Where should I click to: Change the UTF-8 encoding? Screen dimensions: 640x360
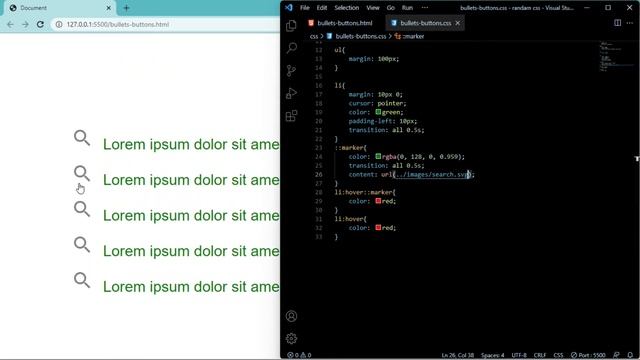pyautogui.click(x=519, y=355)
